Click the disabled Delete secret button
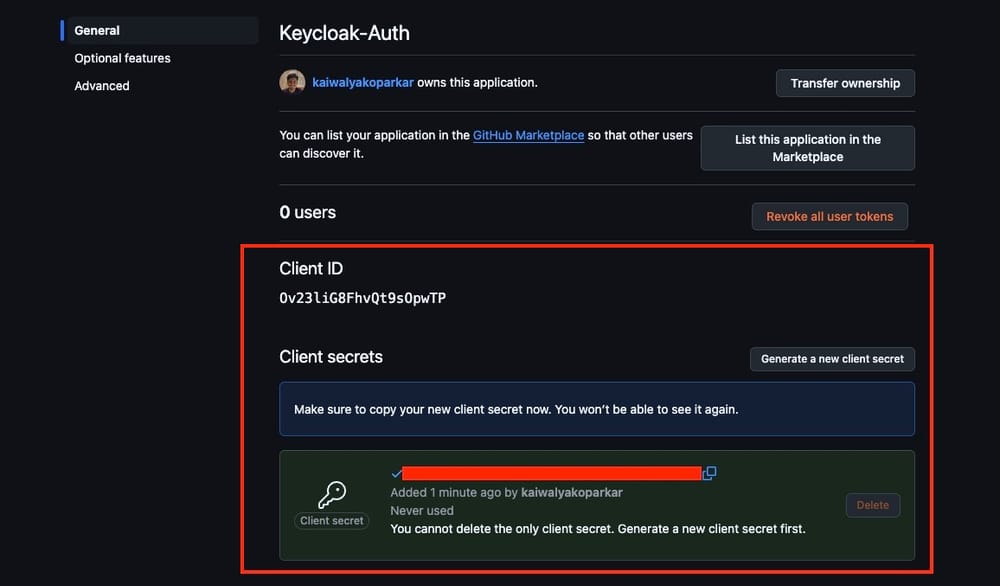 (872, 505)
